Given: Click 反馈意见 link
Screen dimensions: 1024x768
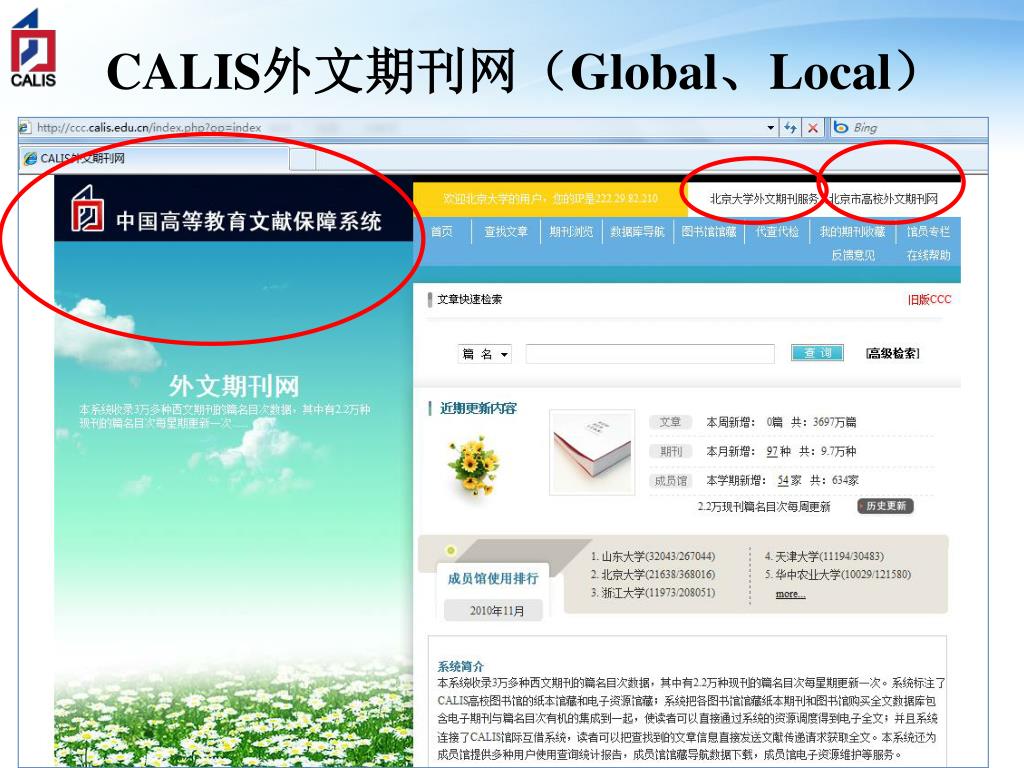Looking at the screenshot, I should (853, 255).
